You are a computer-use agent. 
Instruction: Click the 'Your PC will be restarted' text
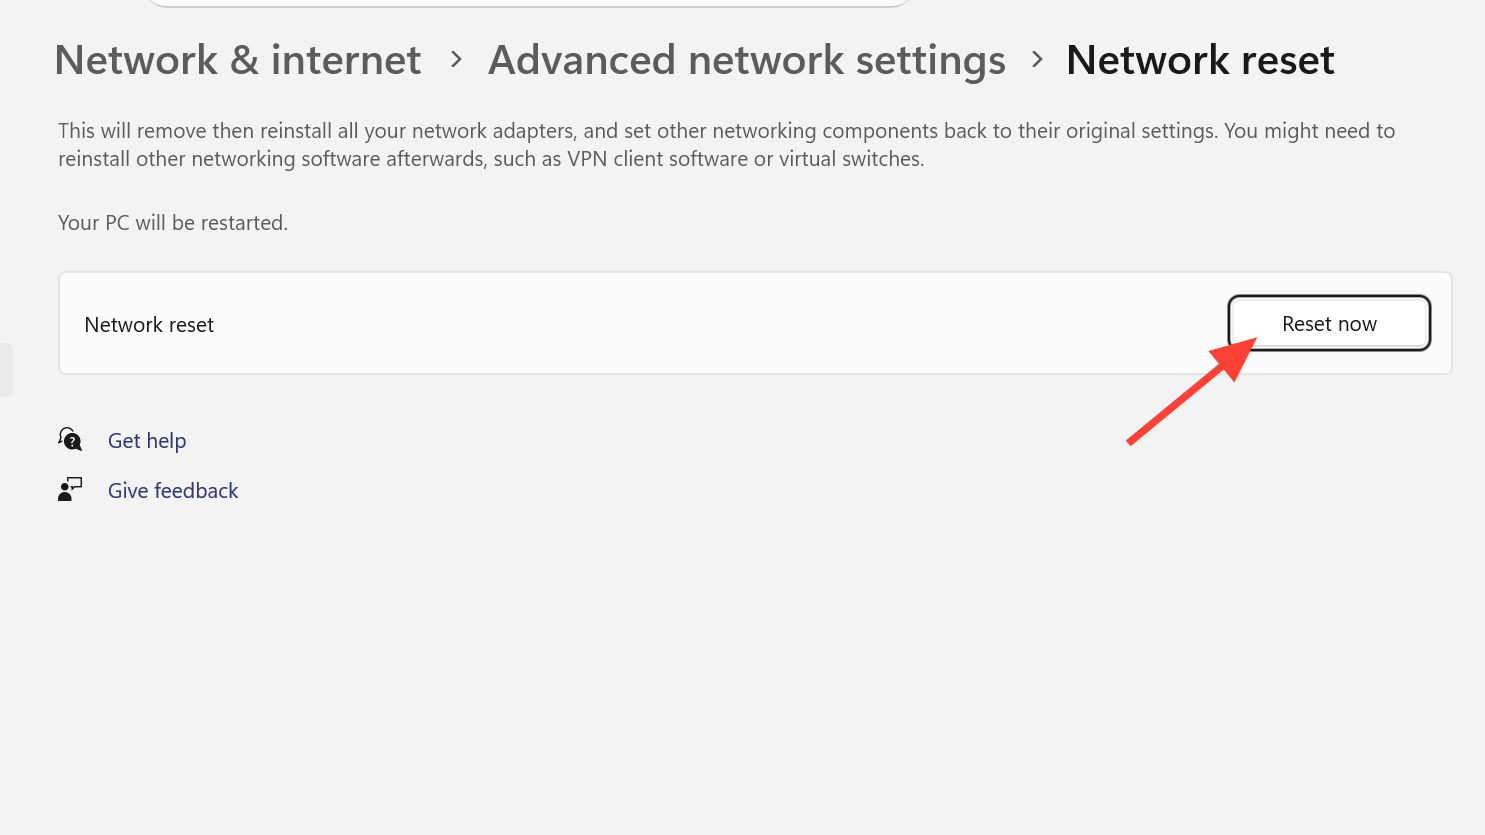[173, 223]
